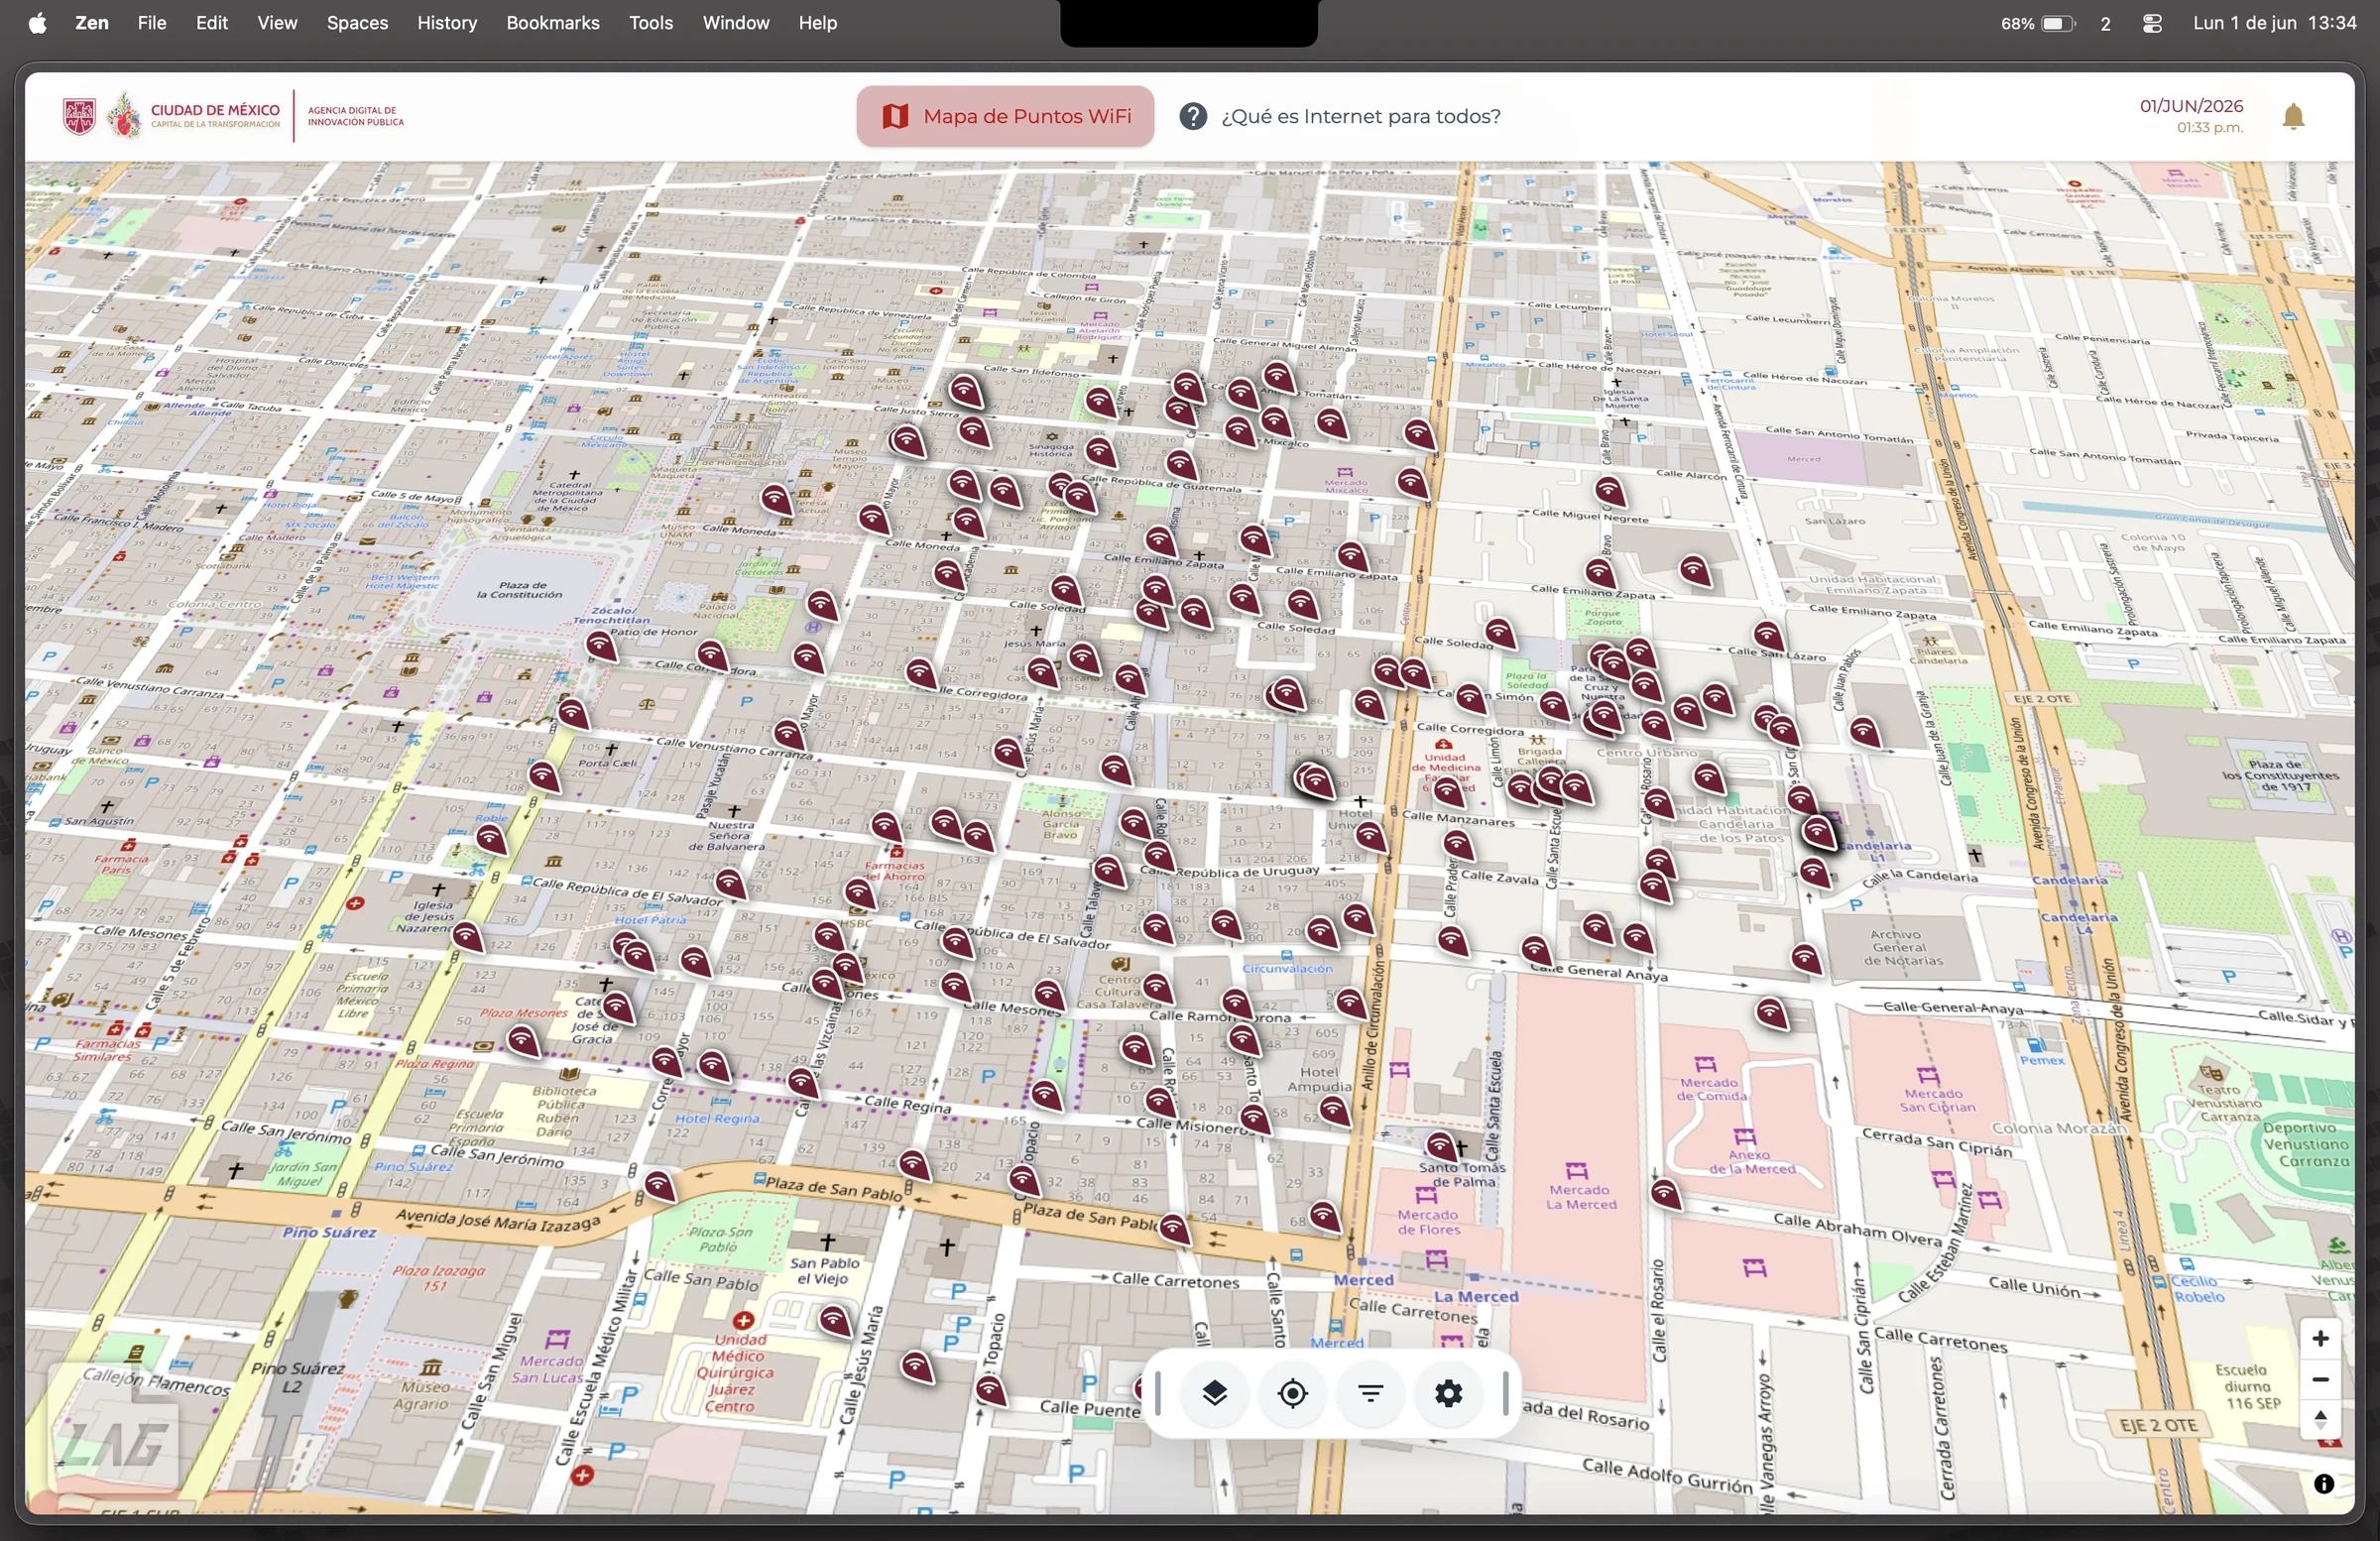The image size is (2380, 1541).
Task: Open the Zen application menu
Action: (92, 23)
